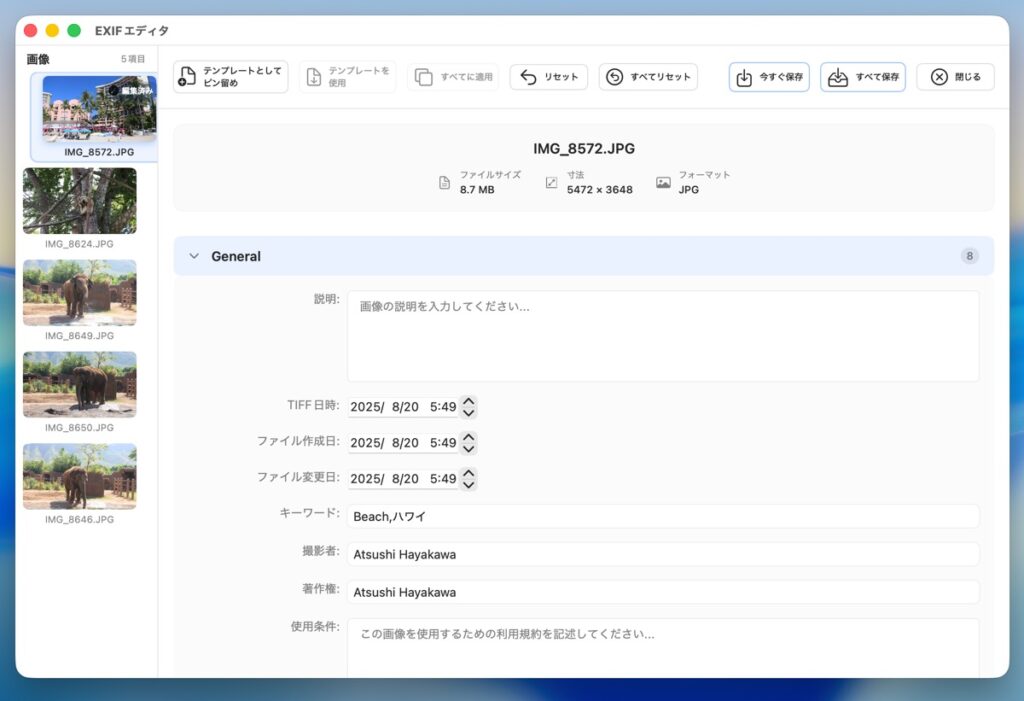Image resolution: width=1024 pixels, height=701 pixels.
Task: Click the pin as template icon
Action: tap(187, 77)
